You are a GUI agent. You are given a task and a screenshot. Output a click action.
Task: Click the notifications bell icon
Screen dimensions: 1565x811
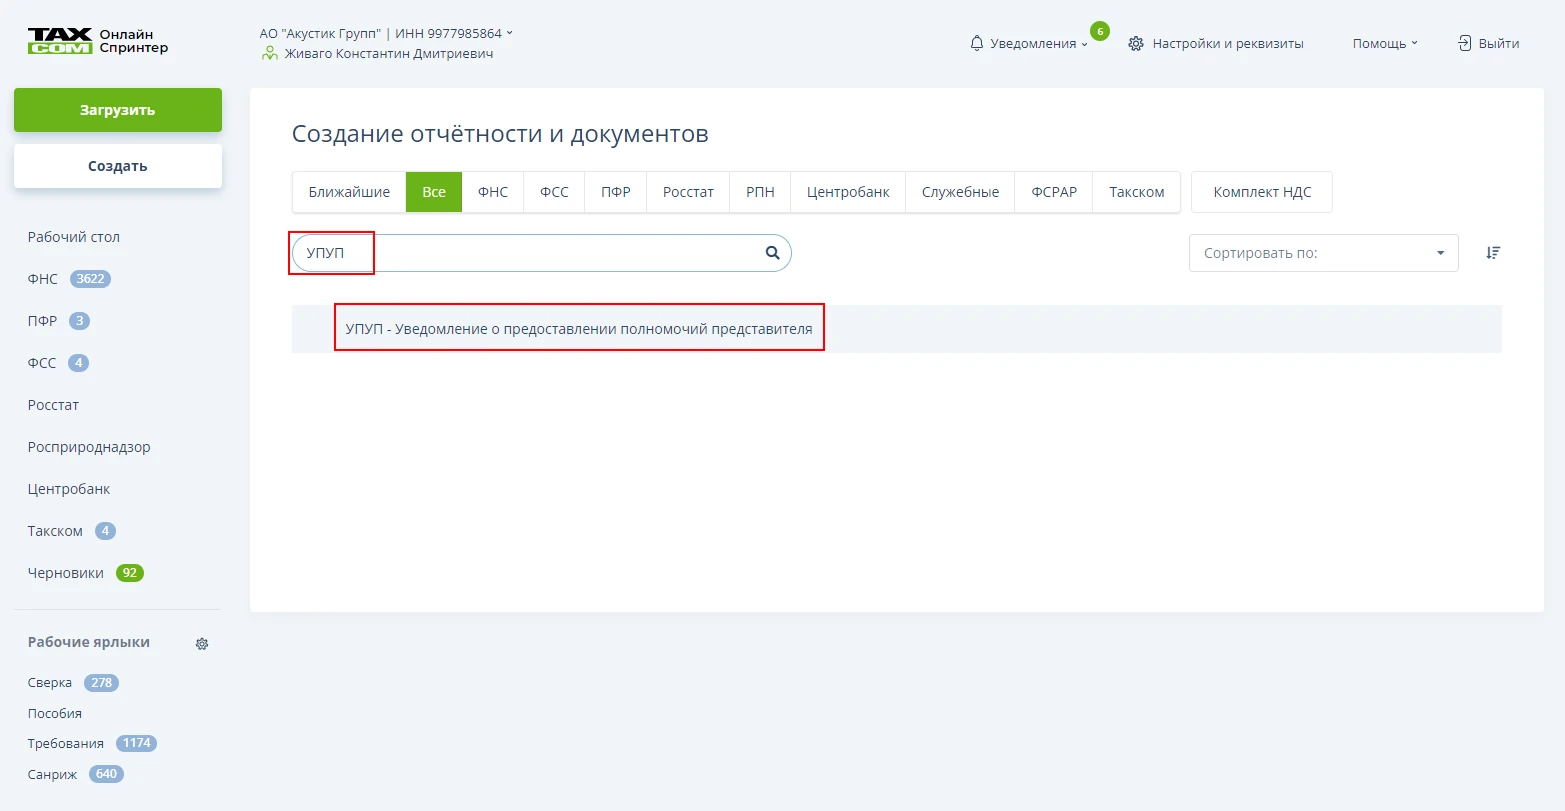pos(977,43)
